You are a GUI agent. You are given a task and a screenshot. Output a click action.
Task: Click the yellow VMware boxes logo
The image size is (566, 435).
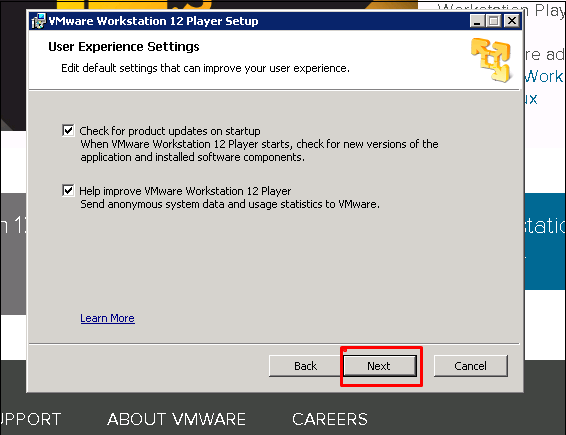[491, 60]
